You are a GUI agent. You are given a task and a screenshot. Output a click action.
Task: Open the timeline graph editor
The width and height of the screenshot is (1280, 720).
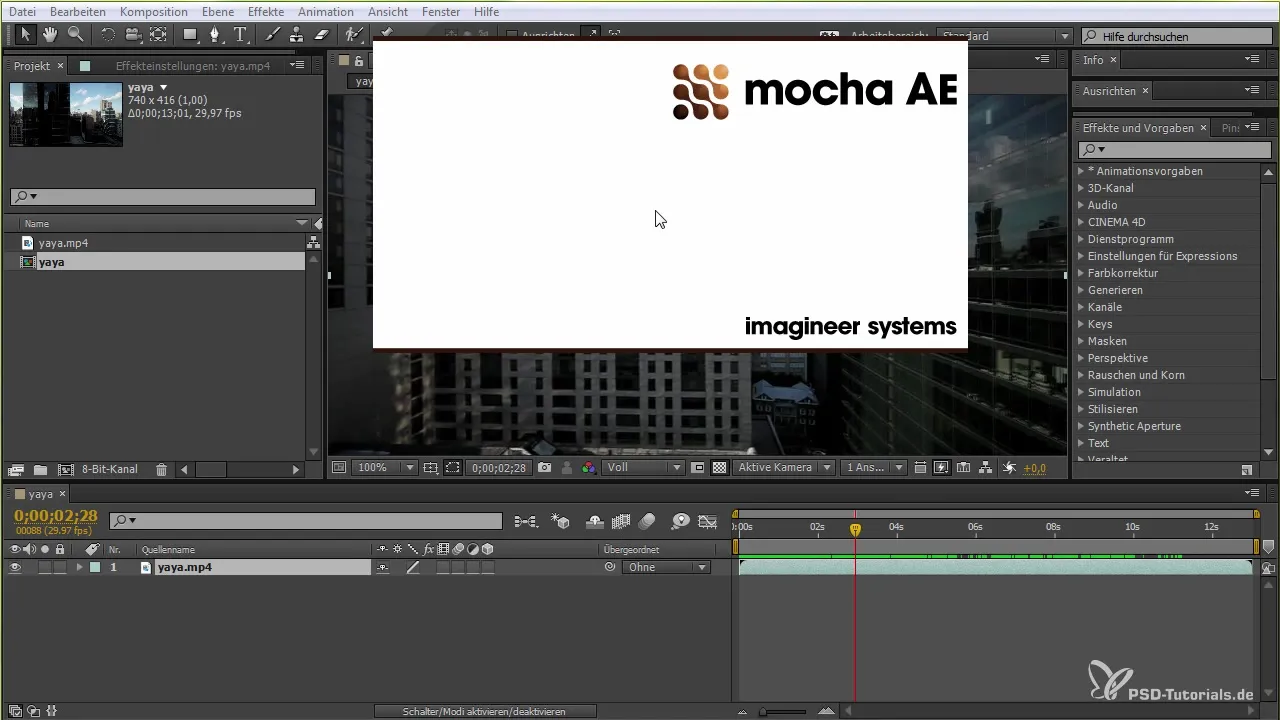pyautogui.click(x=708, y=521)
